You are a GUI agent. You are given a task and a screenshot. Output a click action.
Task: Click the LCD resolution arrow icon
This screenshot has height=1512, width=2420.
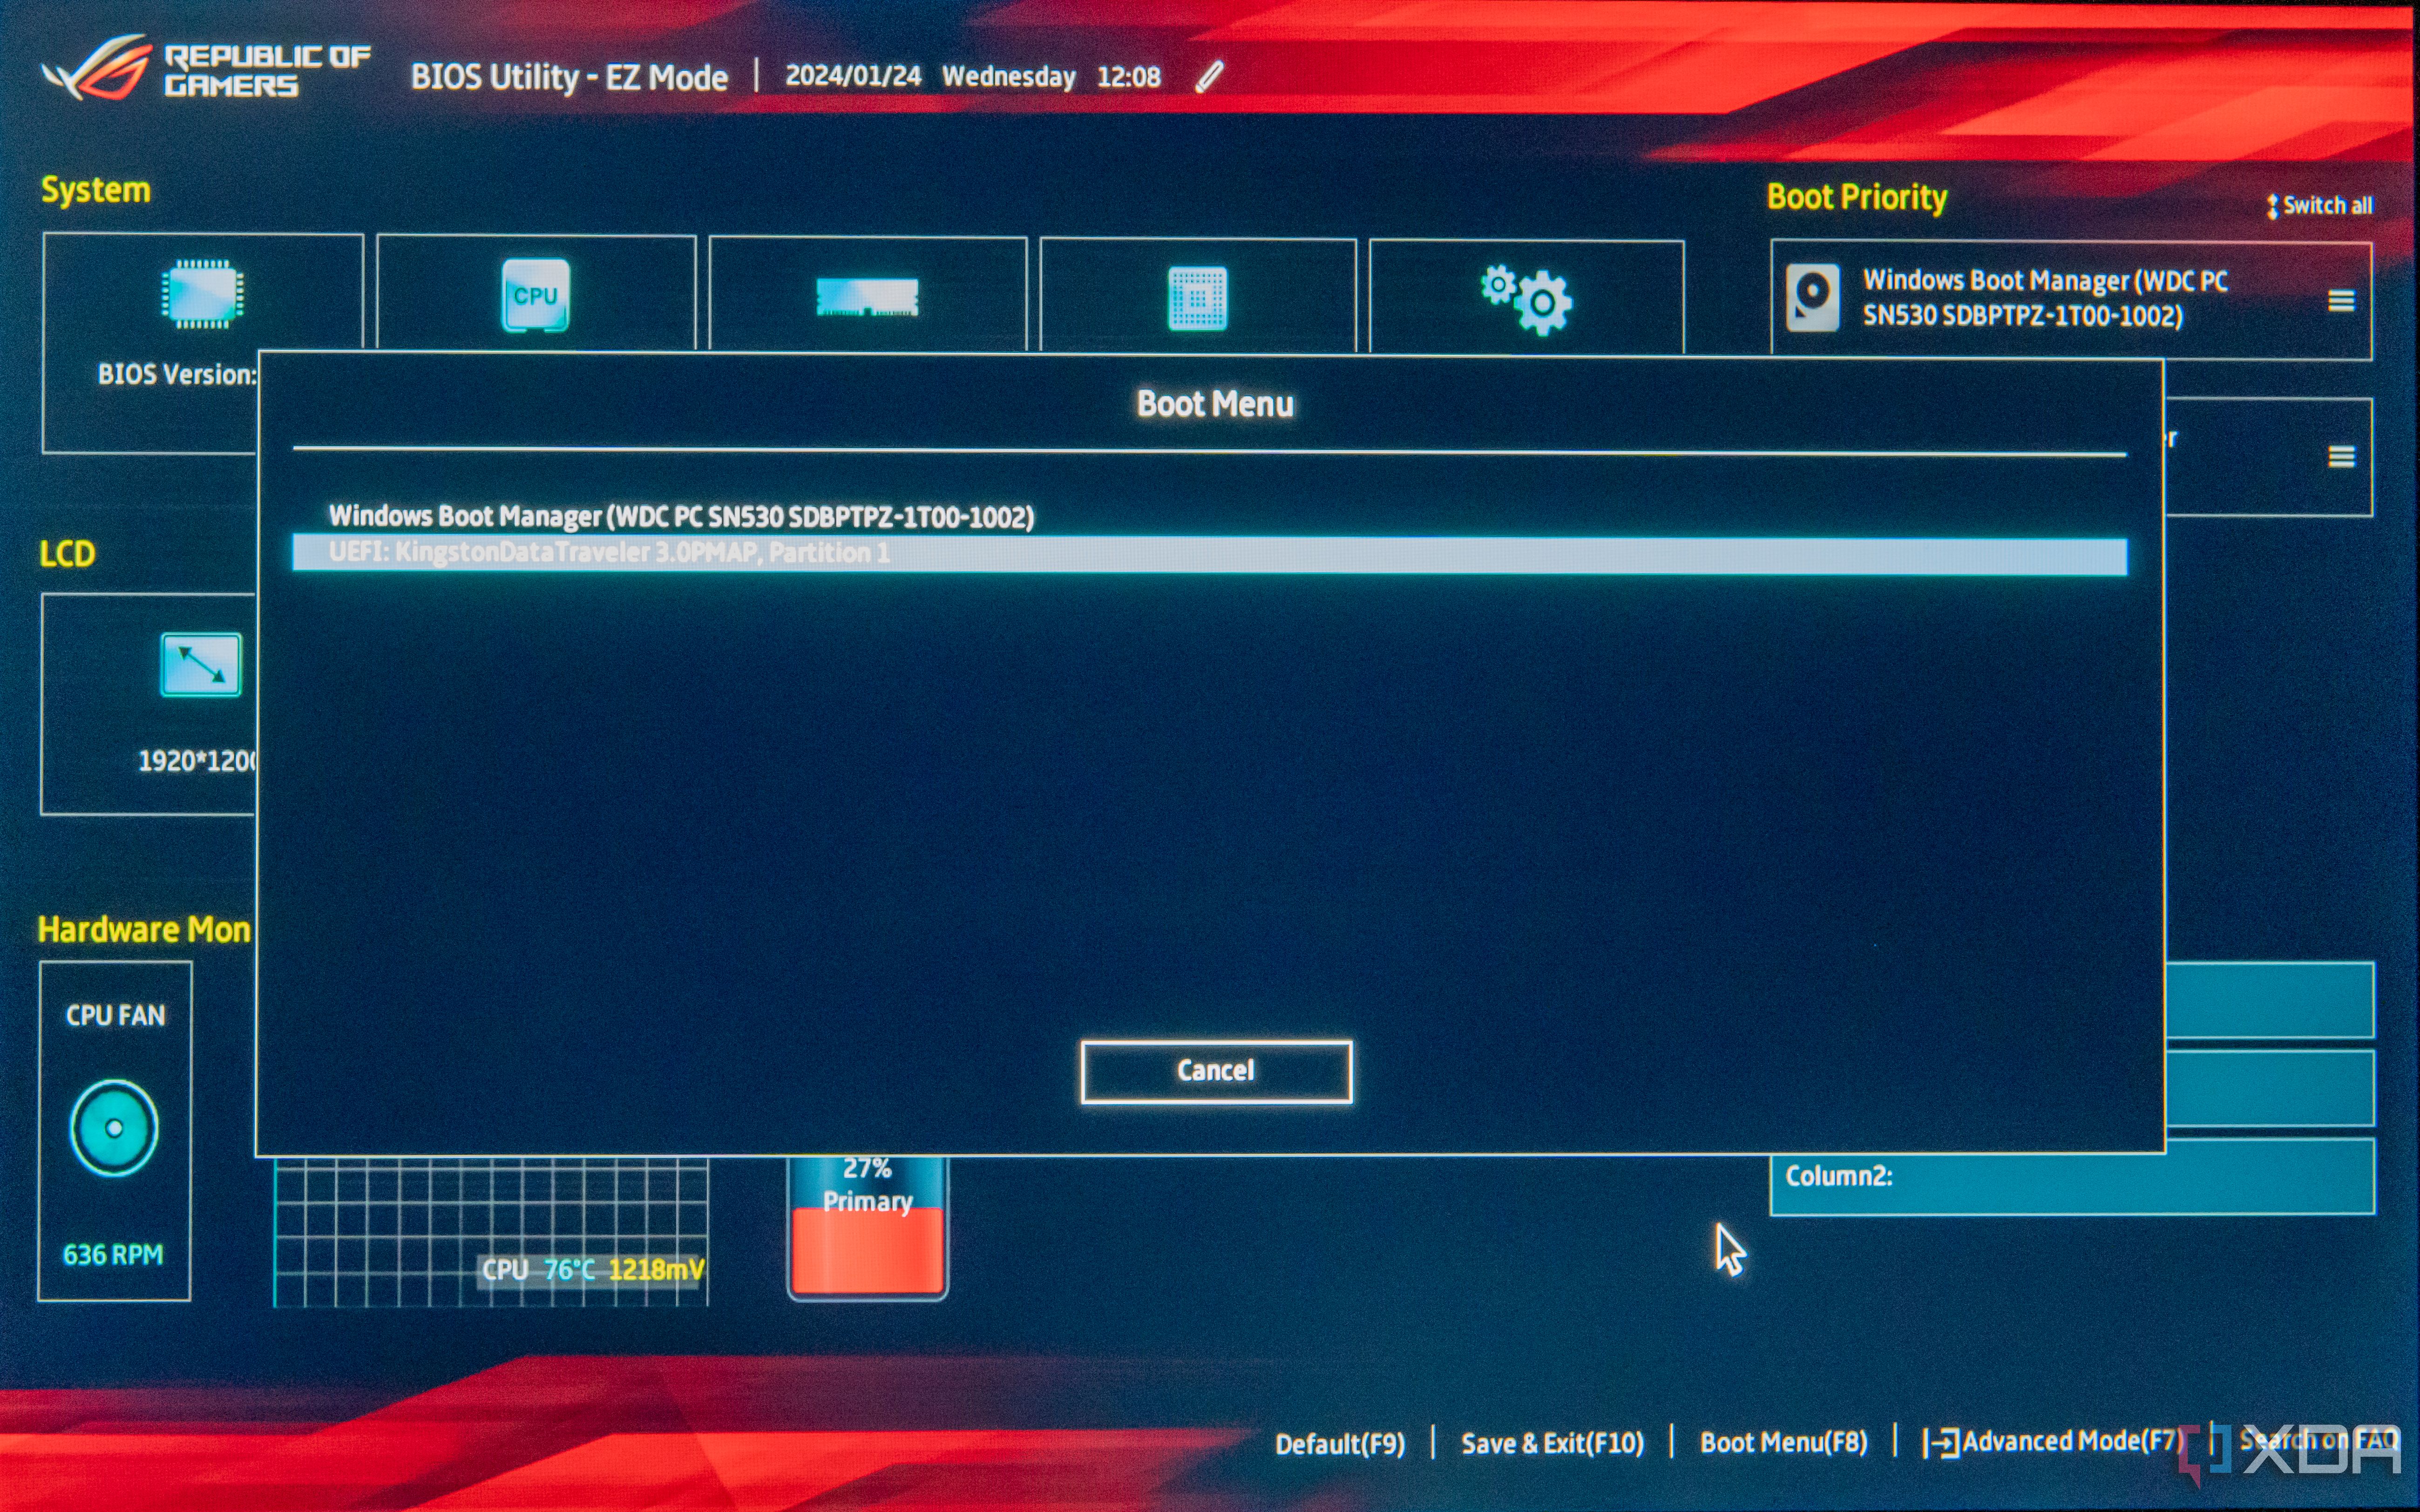[201, 664]
